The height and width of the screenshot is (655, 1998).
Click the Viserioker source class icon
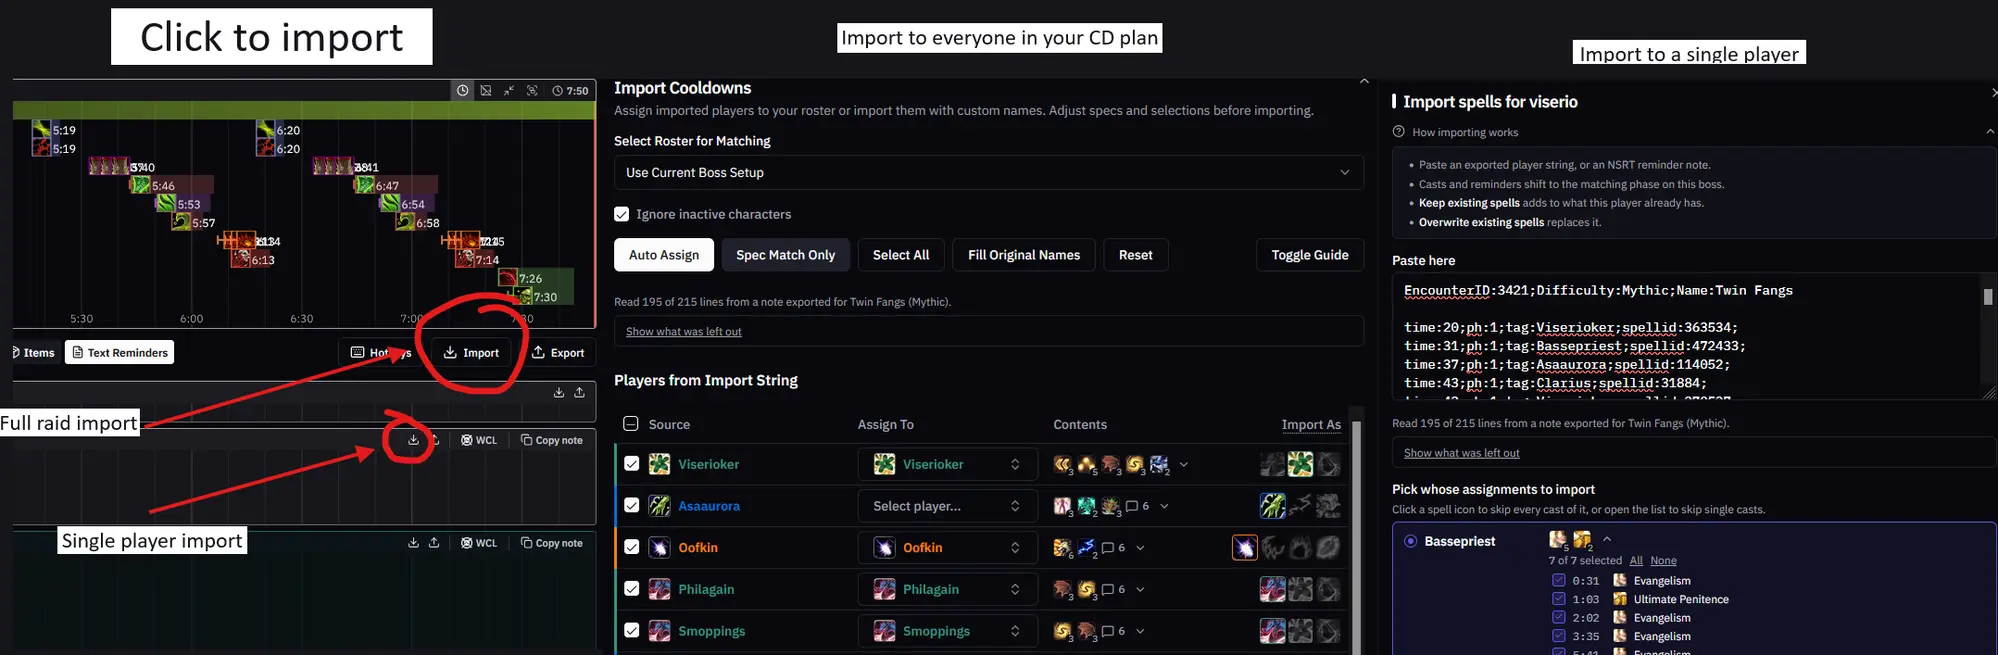click(x=659, y=464)
